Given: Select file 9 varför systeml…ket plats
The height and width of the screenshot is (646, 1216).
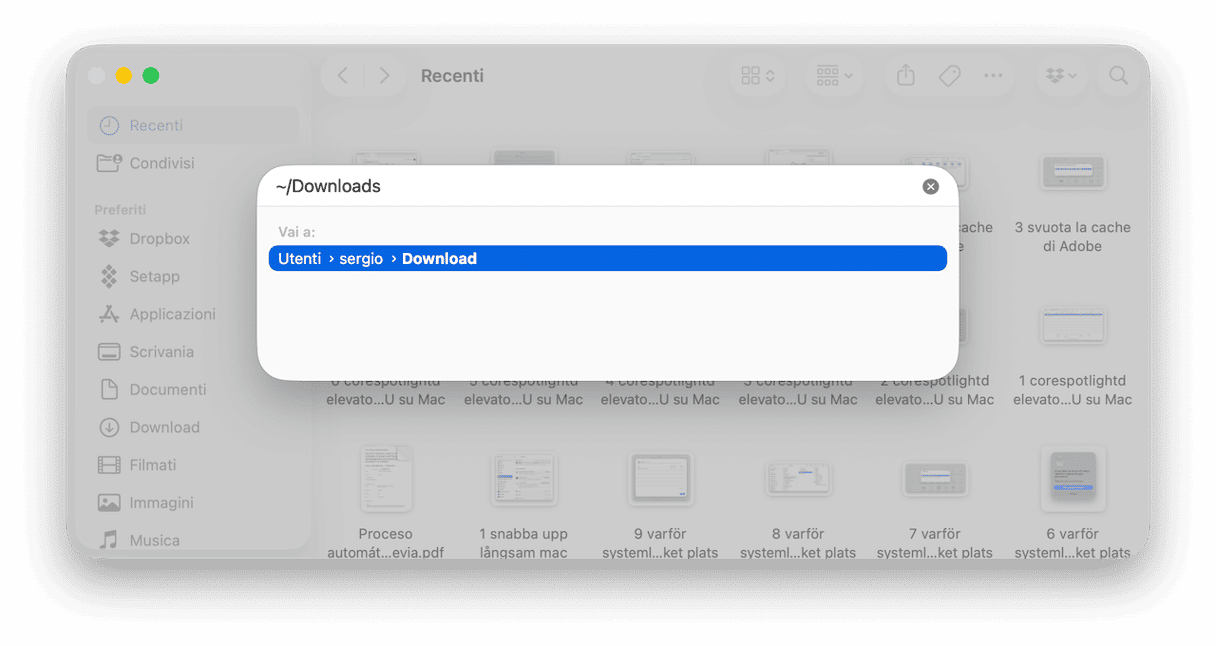Looking at the screenshot, I should [660, 503].
